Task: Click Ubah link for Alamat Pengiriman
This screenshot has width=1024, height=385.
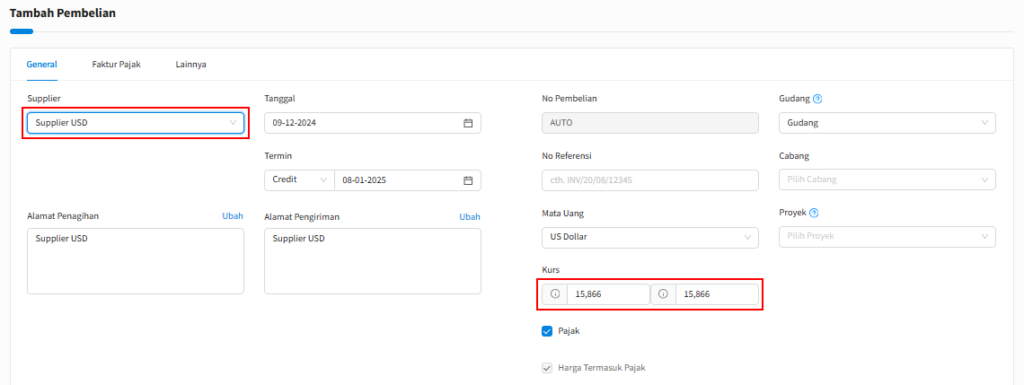Action: [470, 217]
